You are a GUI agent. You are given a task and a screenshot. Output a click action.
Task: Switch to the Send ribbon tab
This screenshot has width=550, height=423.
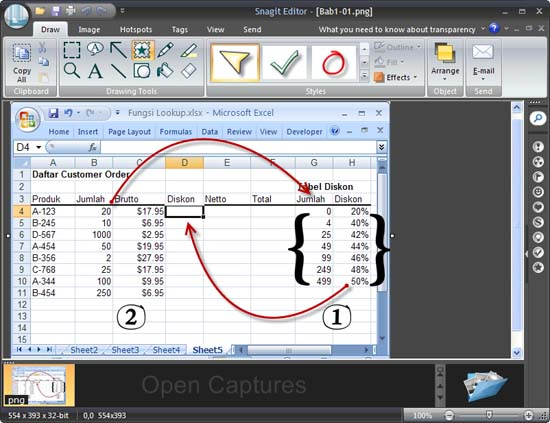252,29
